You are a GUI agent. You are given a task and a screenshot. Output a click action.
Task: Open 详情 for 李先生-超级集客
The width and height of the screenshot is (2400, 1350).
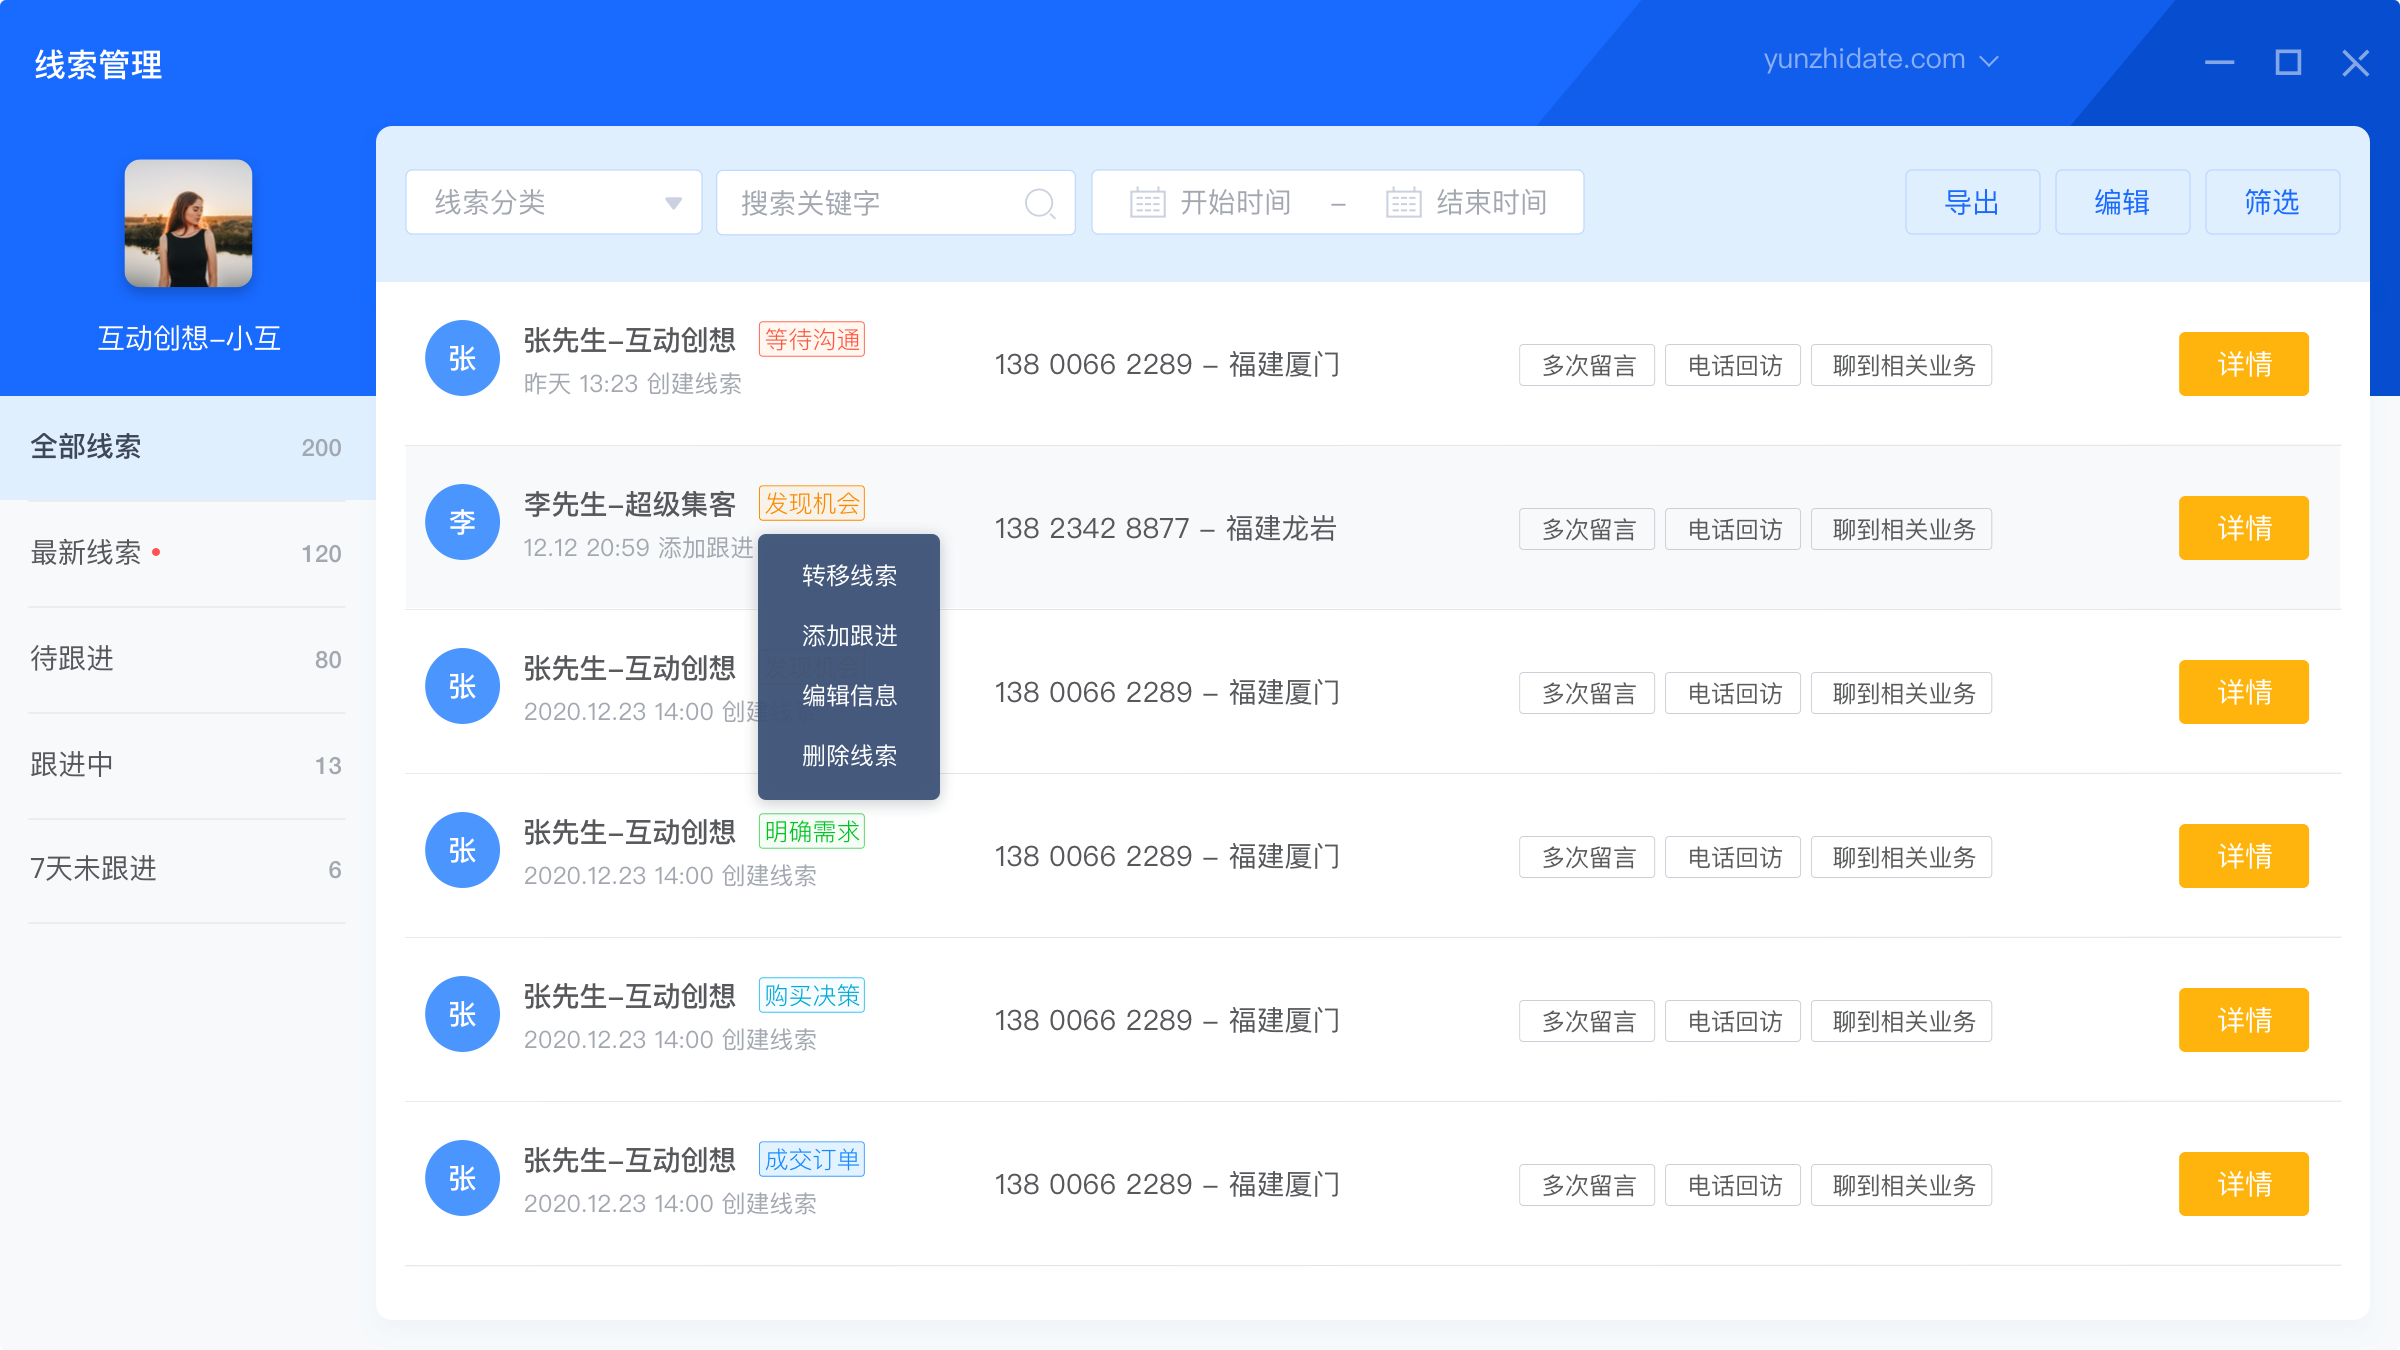click(x=2244, y=528)
